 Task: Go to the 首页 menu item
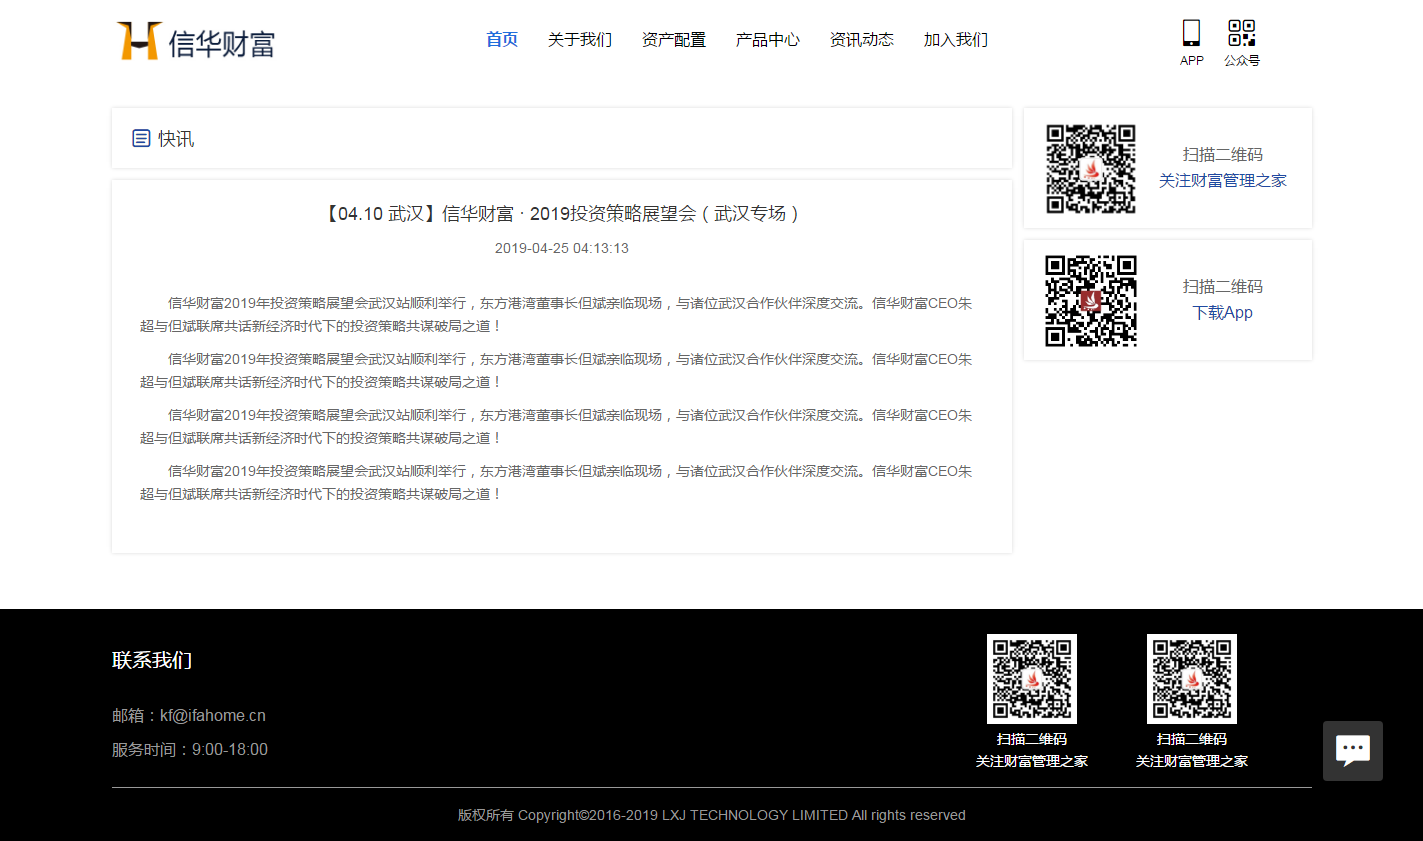coord(502,40)
